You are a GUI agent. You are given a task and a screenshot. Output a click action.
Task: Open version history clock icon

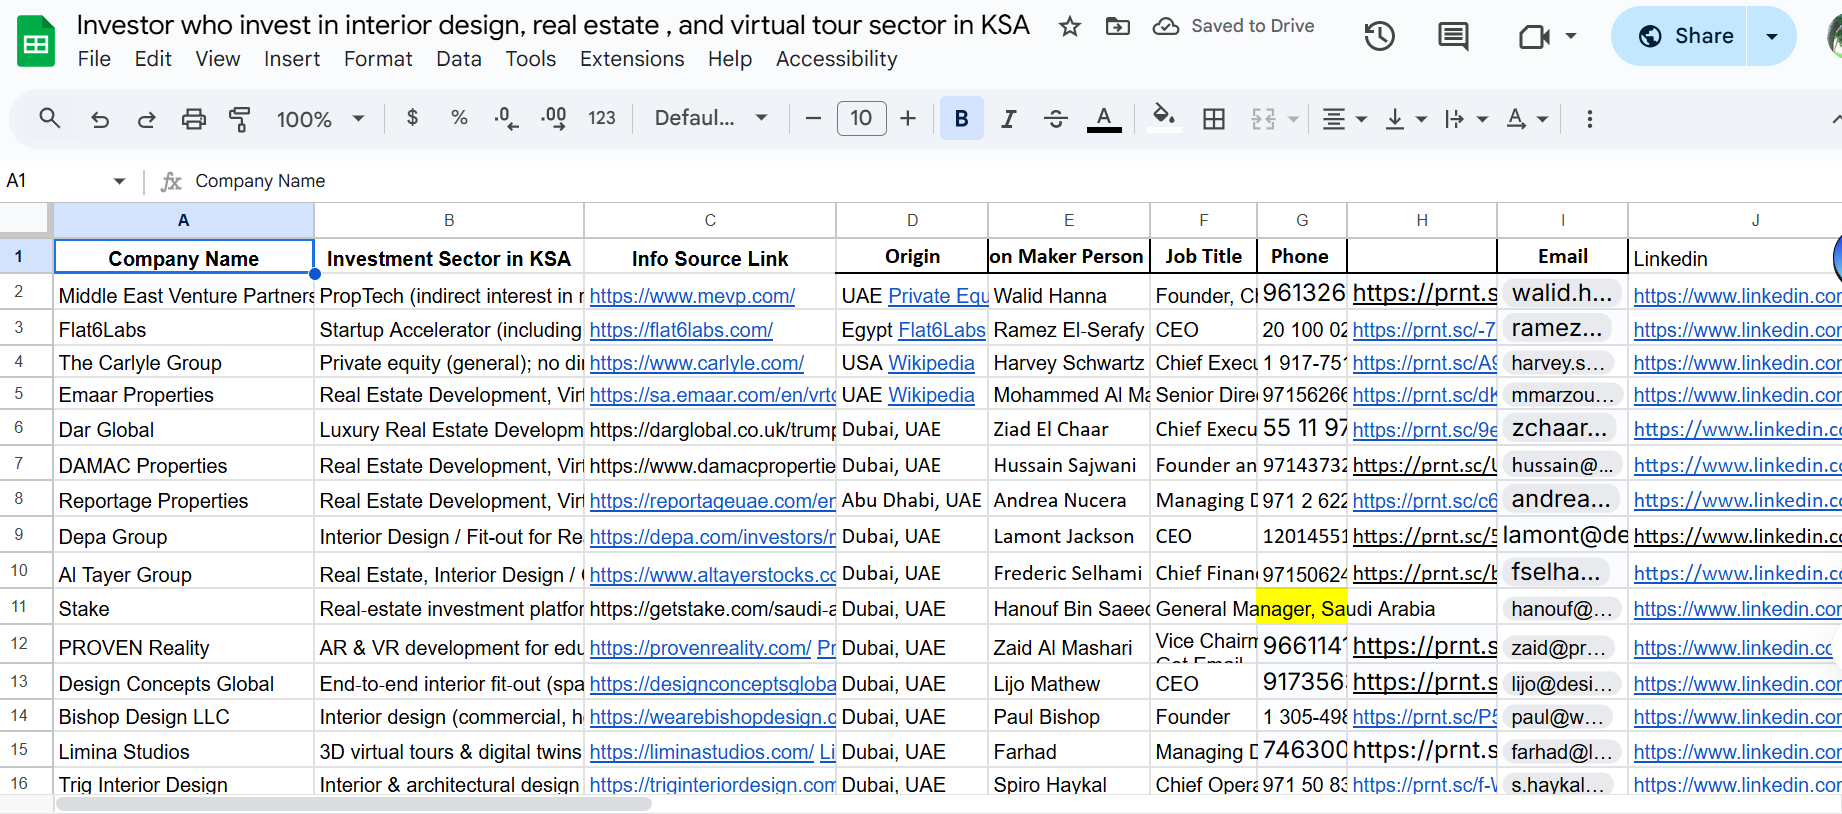click(x=1379, y=37)
